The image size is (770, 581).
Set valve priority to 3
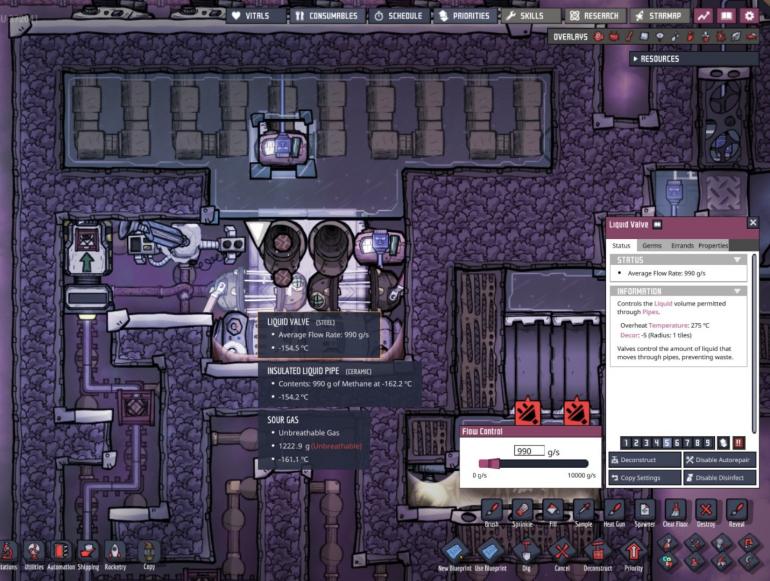coord(646,443)
